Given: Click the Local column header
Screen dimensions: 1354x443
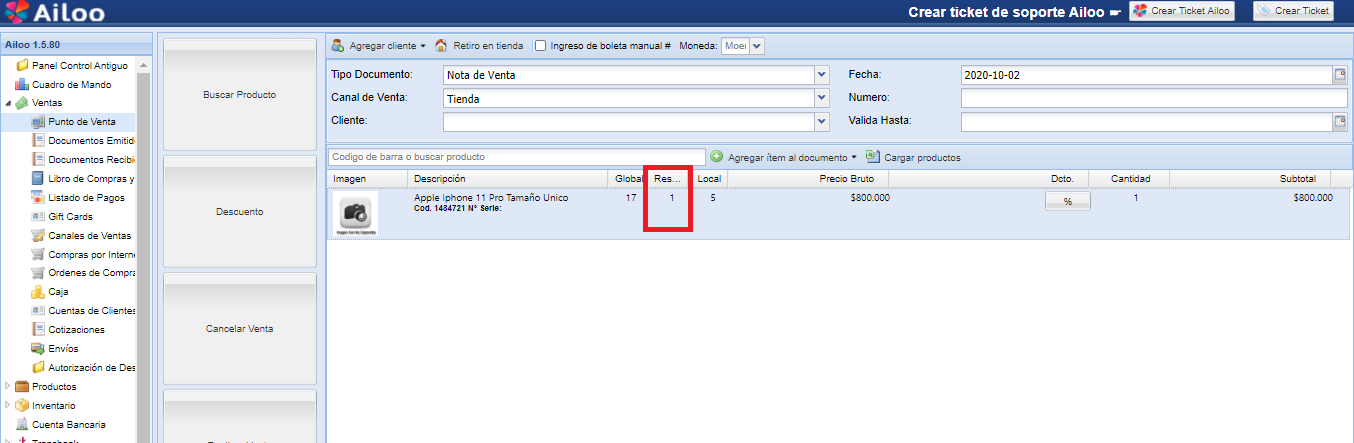Looking at the screenshot, I should pyautogui.click(x=709, y=178).
